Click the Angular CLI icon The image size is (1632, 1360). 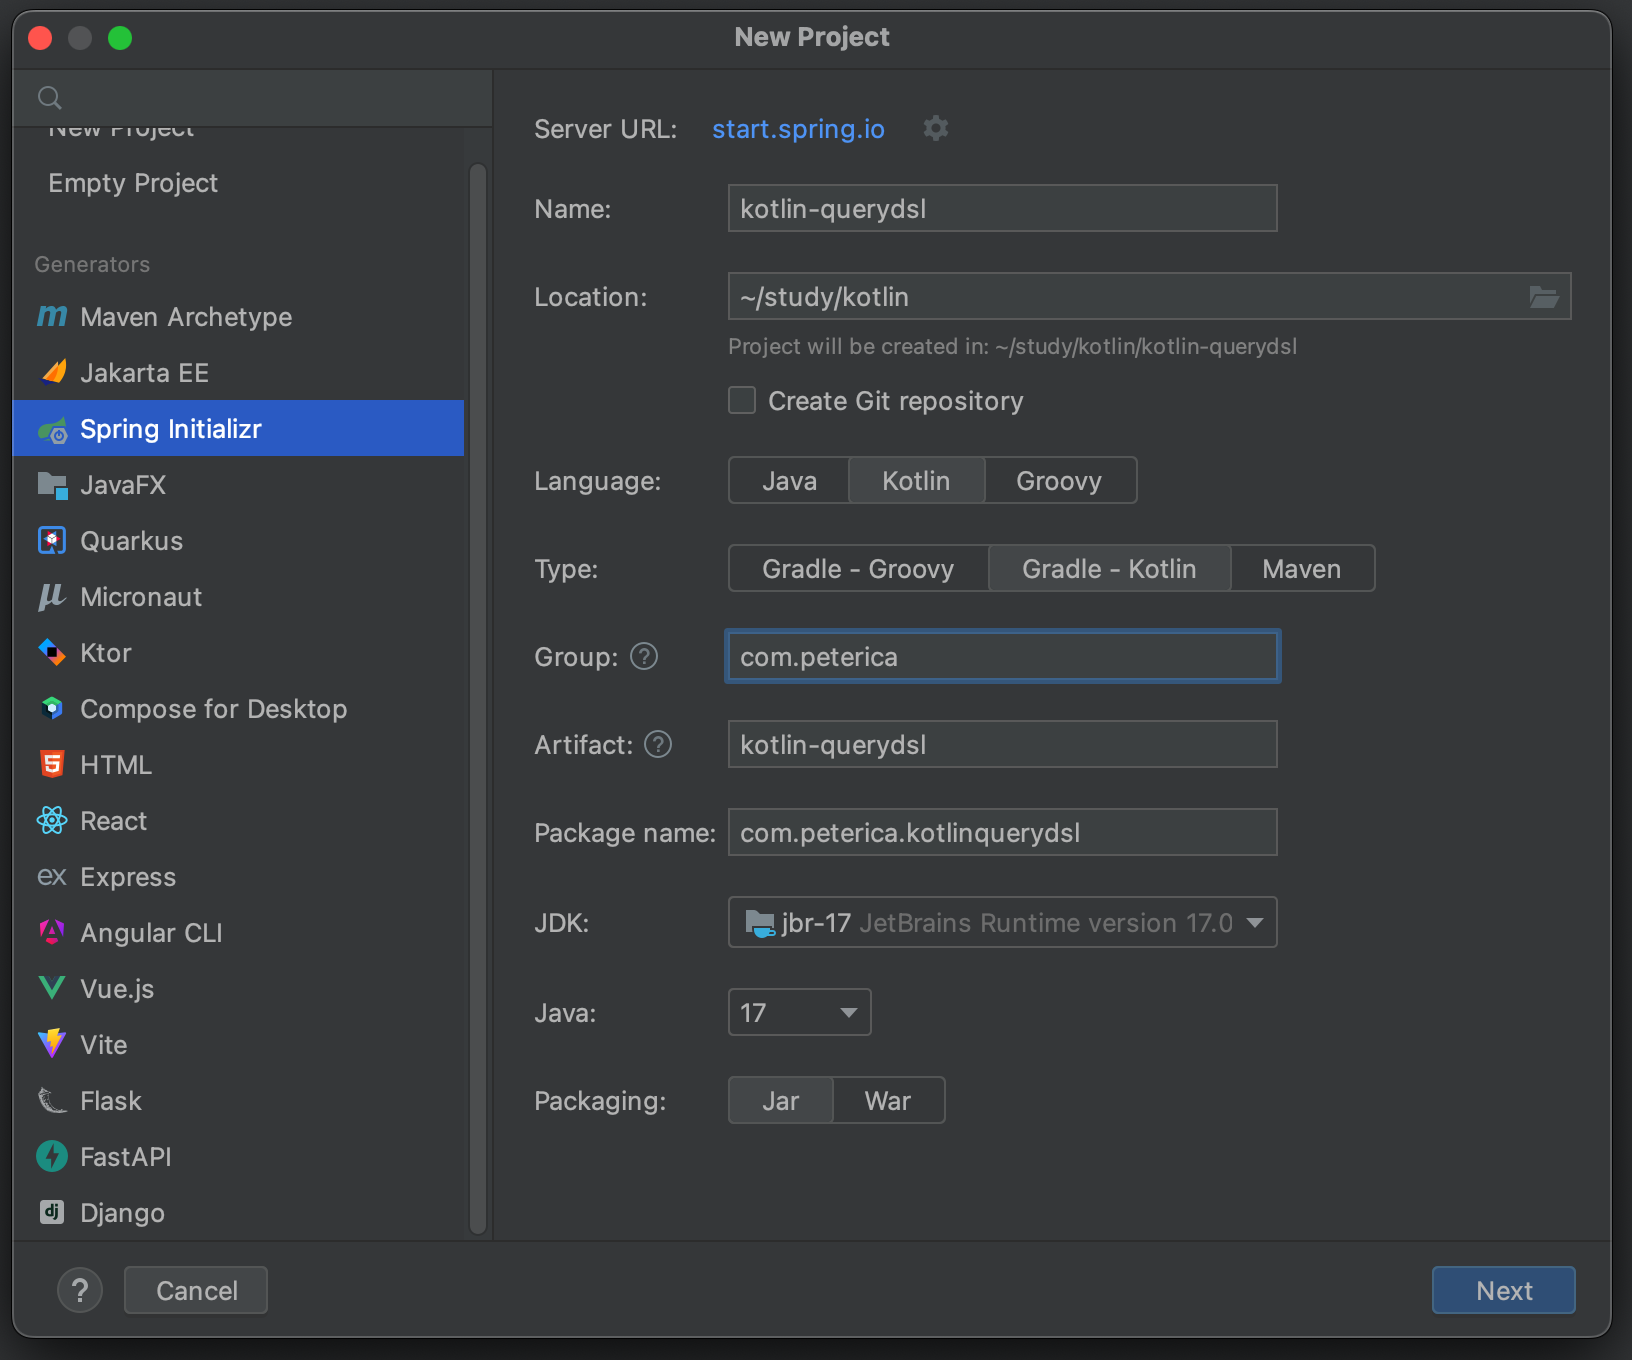(x=52, y=933)
